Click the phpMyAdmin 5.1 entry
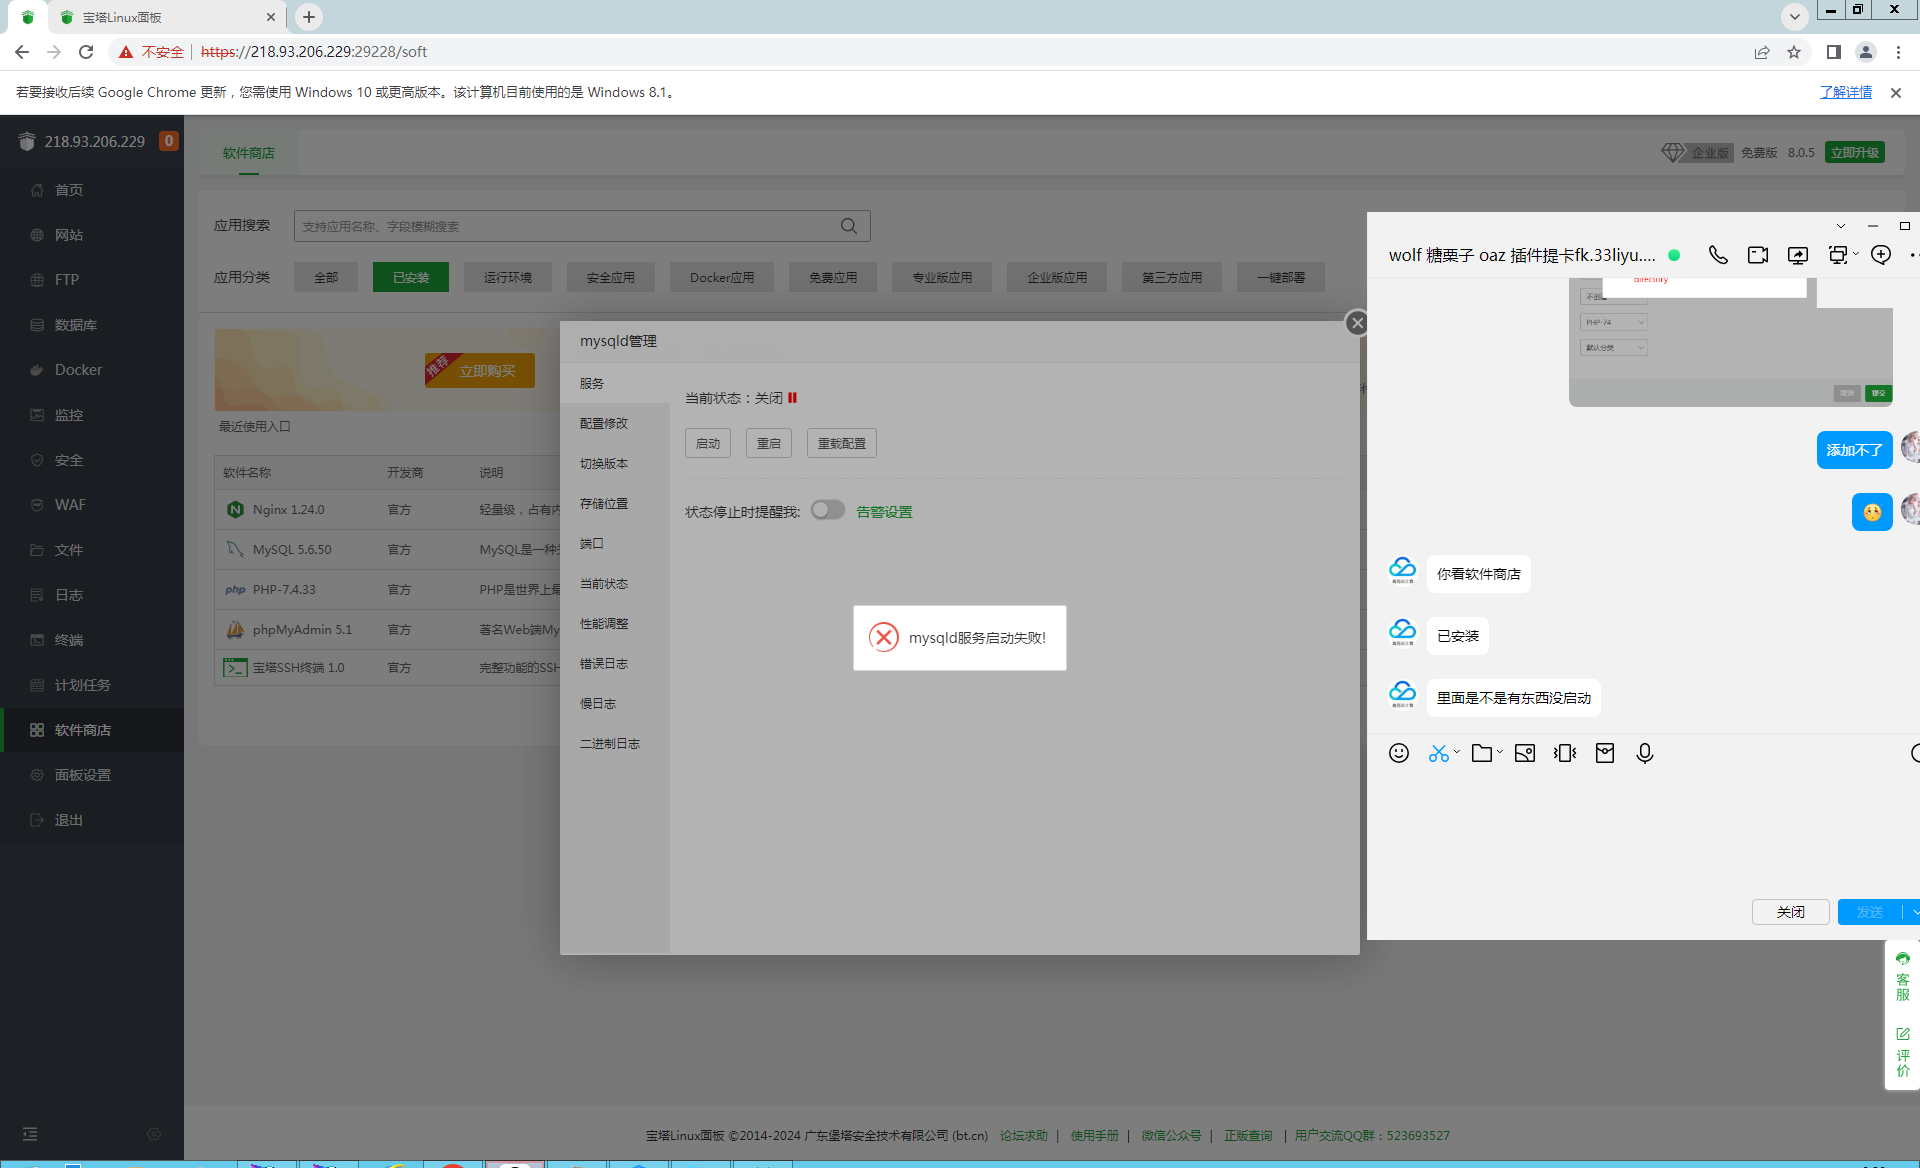Viewport: 1920px width, 1168px height. [302, 630]
